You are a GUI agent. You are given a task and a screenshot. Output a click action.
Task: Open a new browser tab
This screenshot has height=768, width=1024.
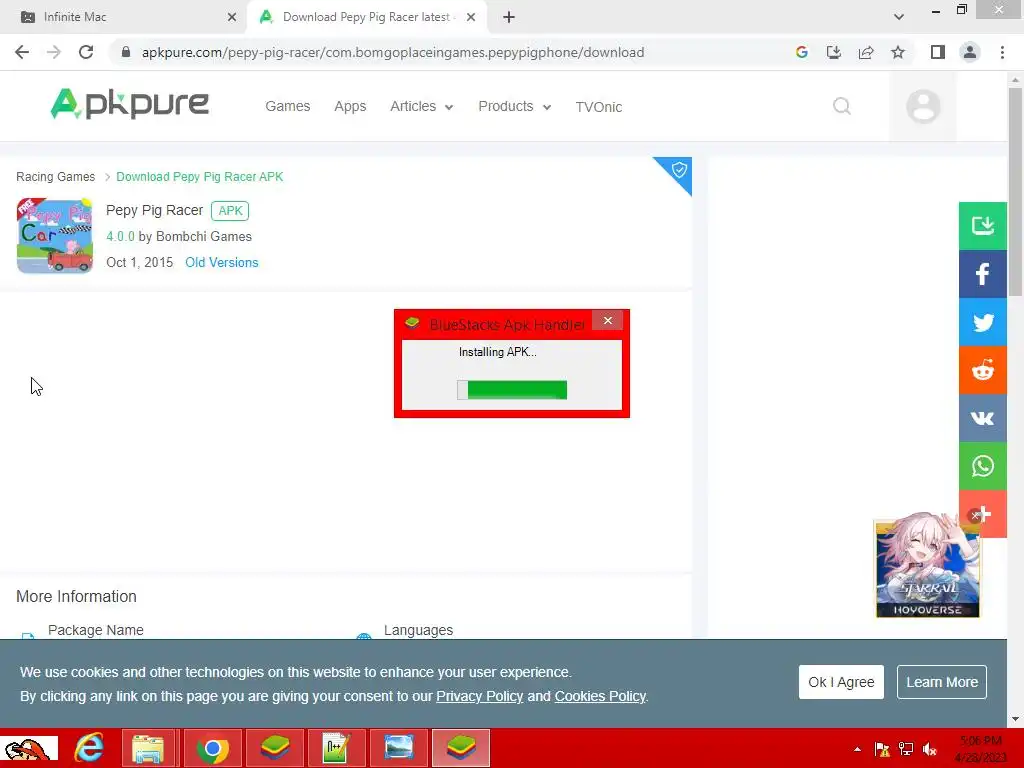509,18
